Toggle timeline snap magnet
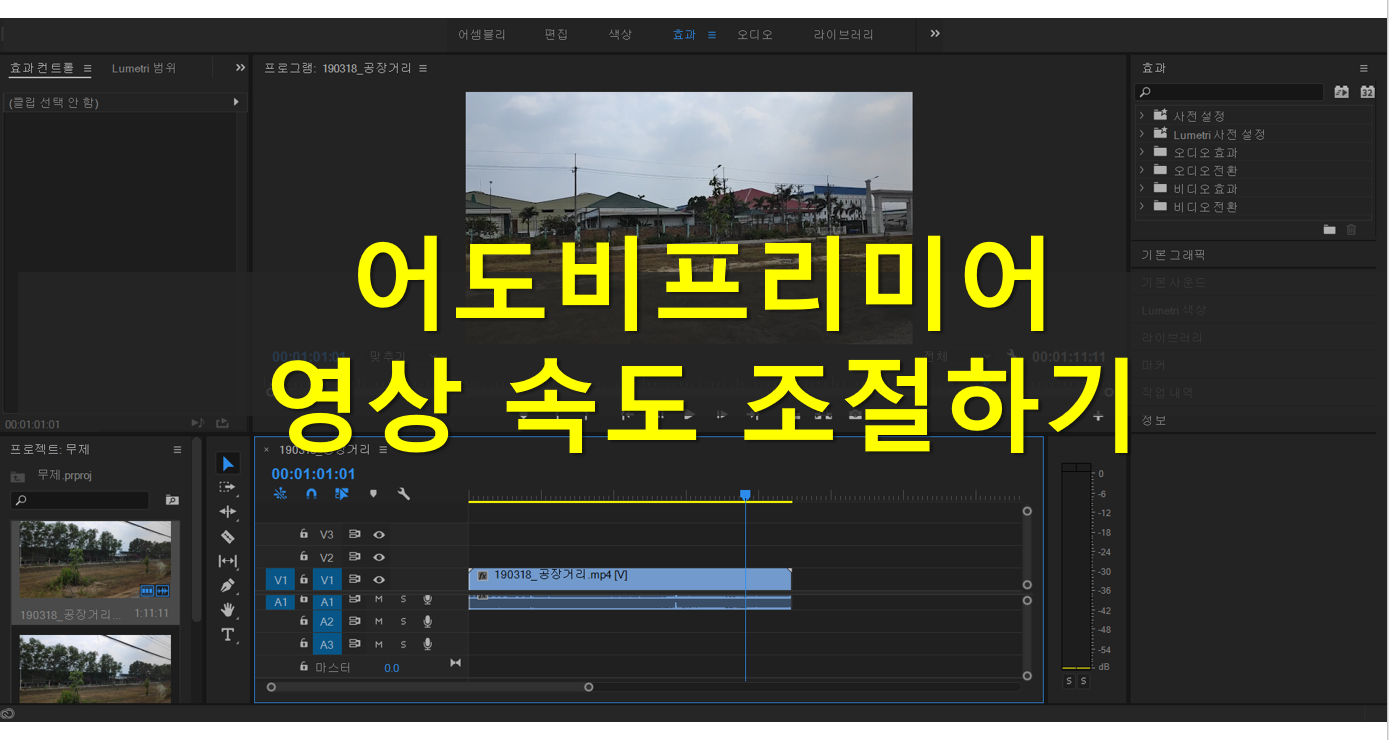This screenshot has height=740, width=1389. pos(311,493)
